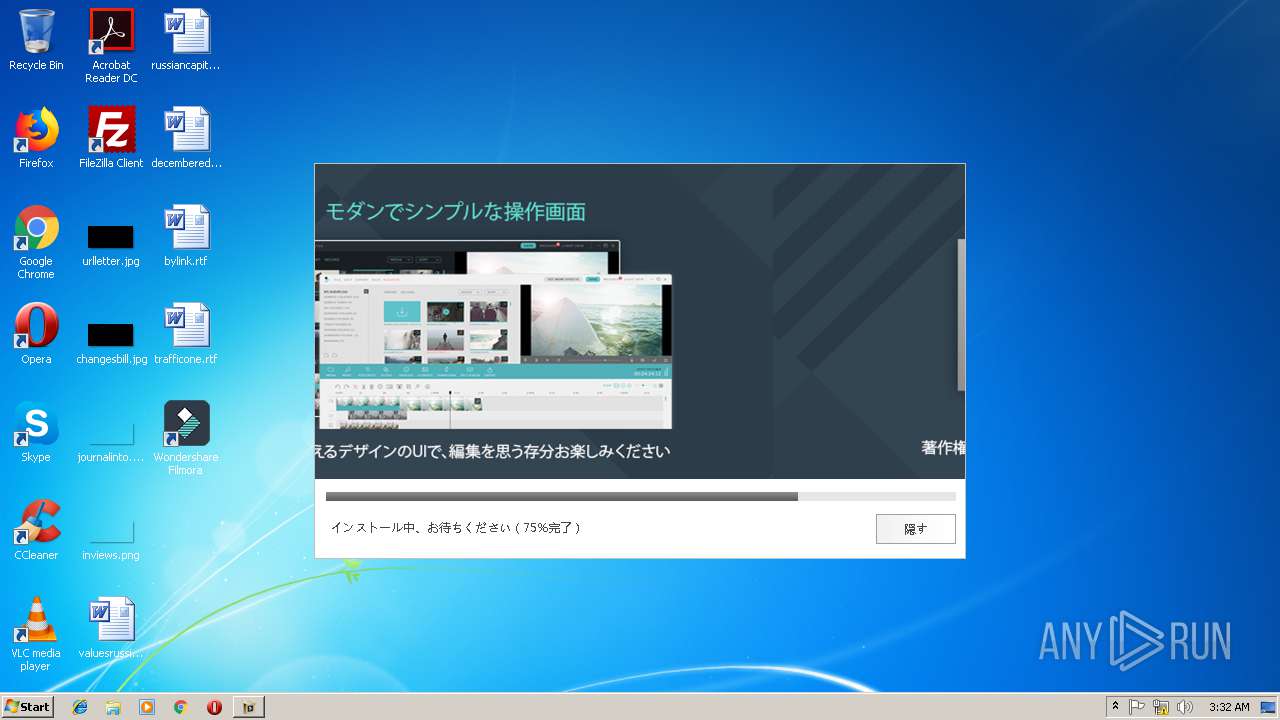
Task: Open Action Center flag icon
Action: (1137, 707)
